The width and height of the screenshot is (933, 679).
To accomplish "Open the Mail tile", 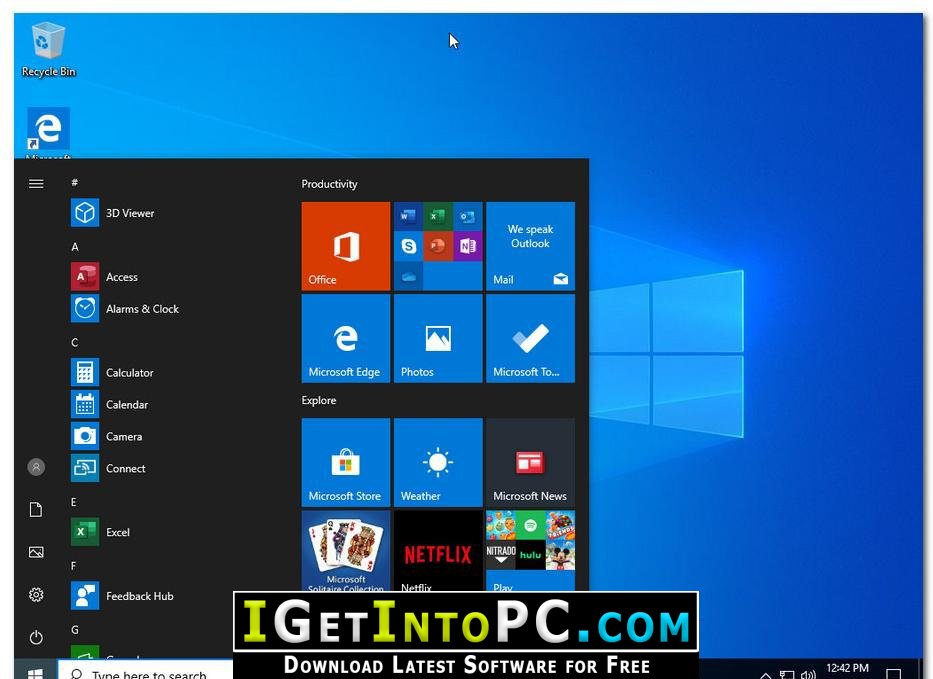I will (530, 246).
